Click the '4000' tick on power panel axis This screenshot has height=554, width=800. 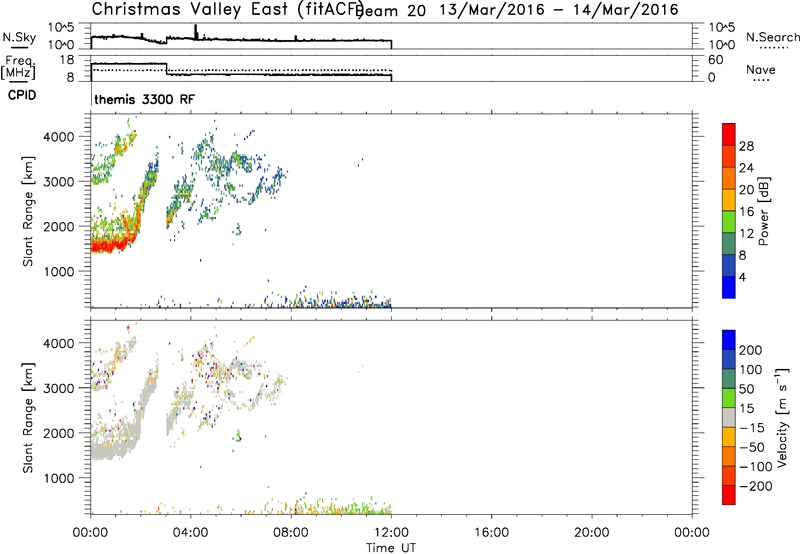click(58, 137)
